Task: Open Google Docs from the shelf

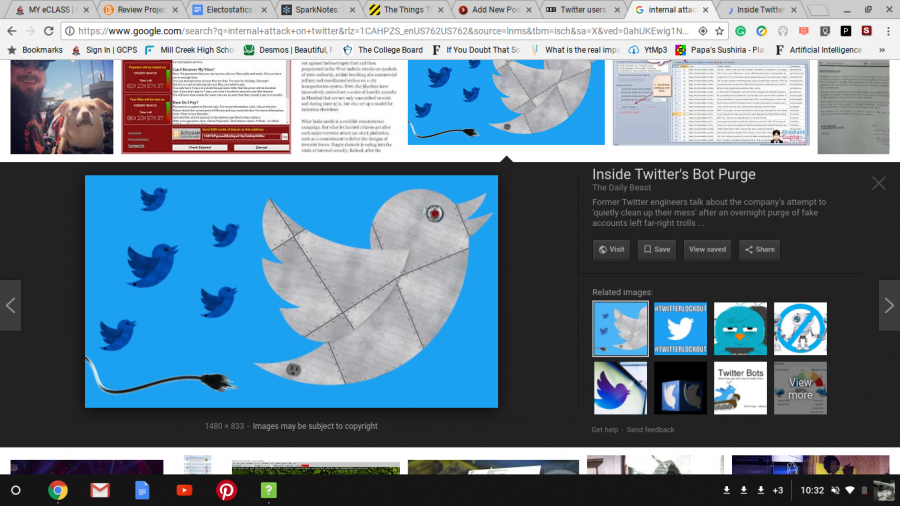Action: [142, 491]
